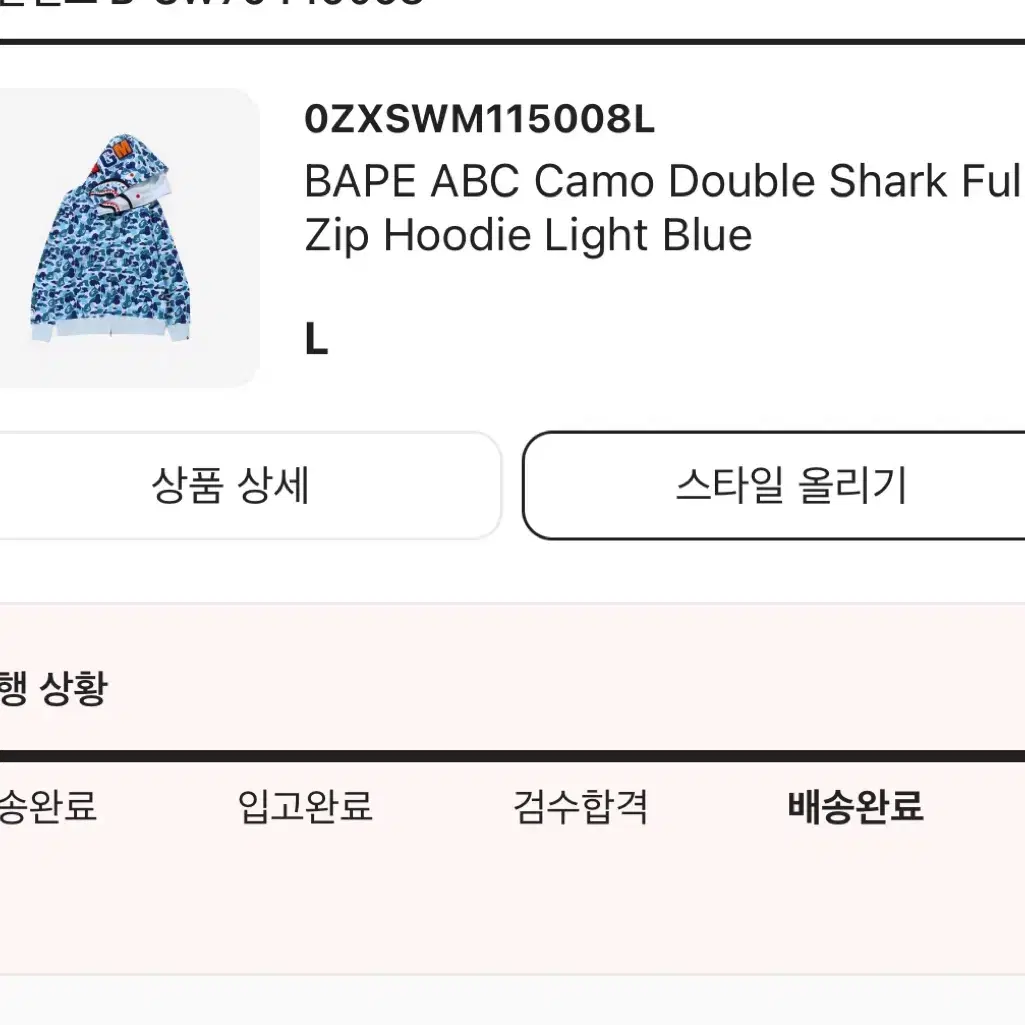Tap the cut-off order number at top
The height and width of the screenshot is (1025, 1025).
(x=212, y=3)
